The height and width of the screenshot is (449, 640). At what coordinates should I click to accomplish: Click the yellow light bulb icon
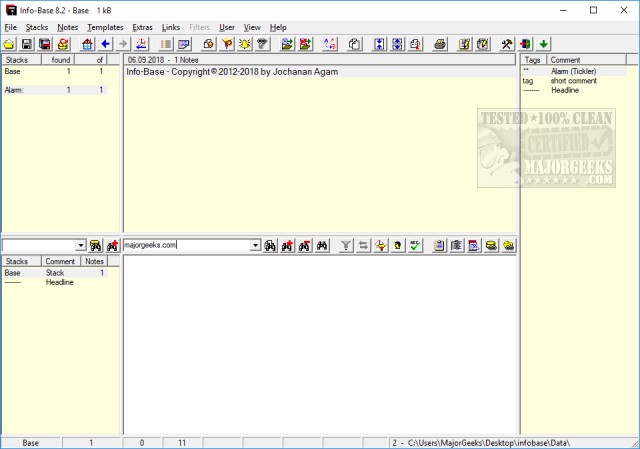(x=244, y=44)
